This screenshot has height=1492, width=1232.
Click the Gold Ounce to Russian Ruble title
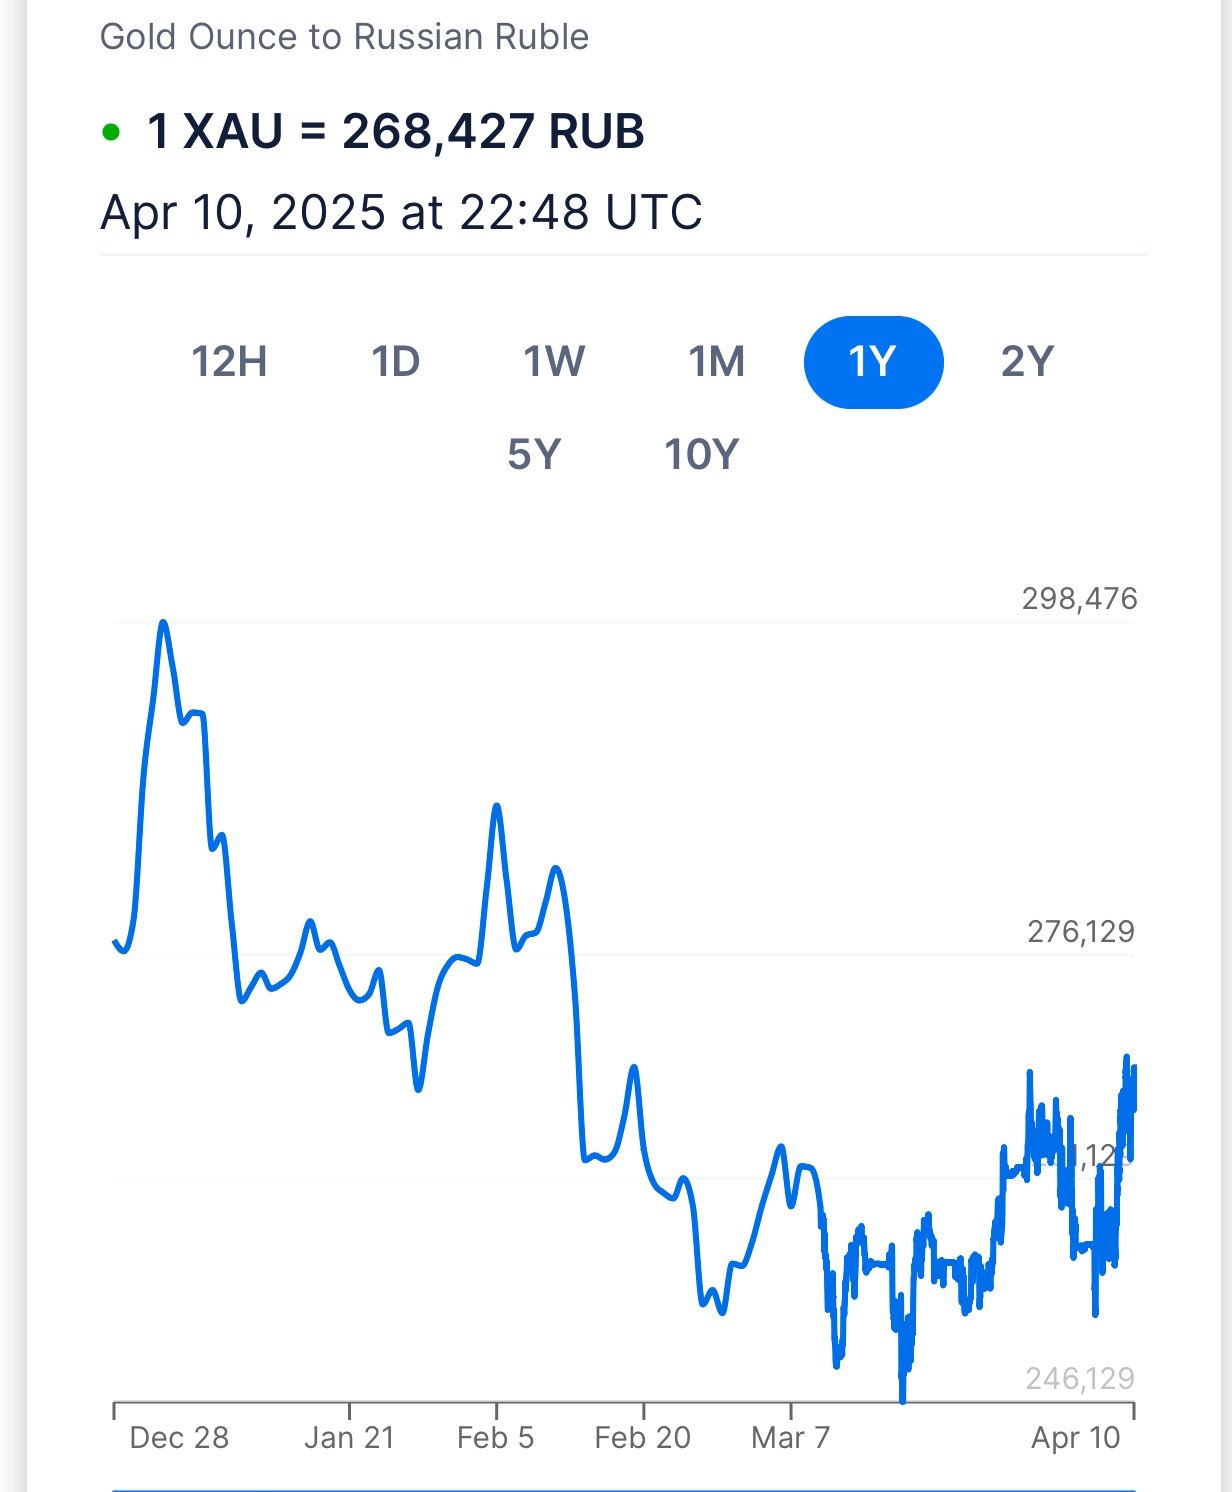(344, 37)
